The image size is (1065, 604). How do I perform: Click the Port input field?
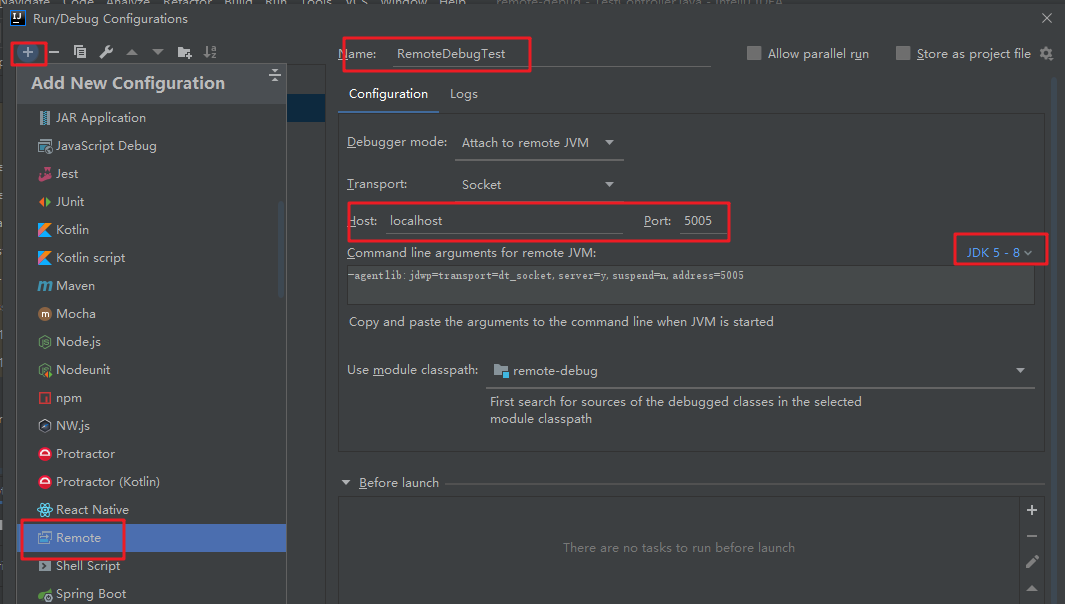pyautogui.click(x=703, y=221)
